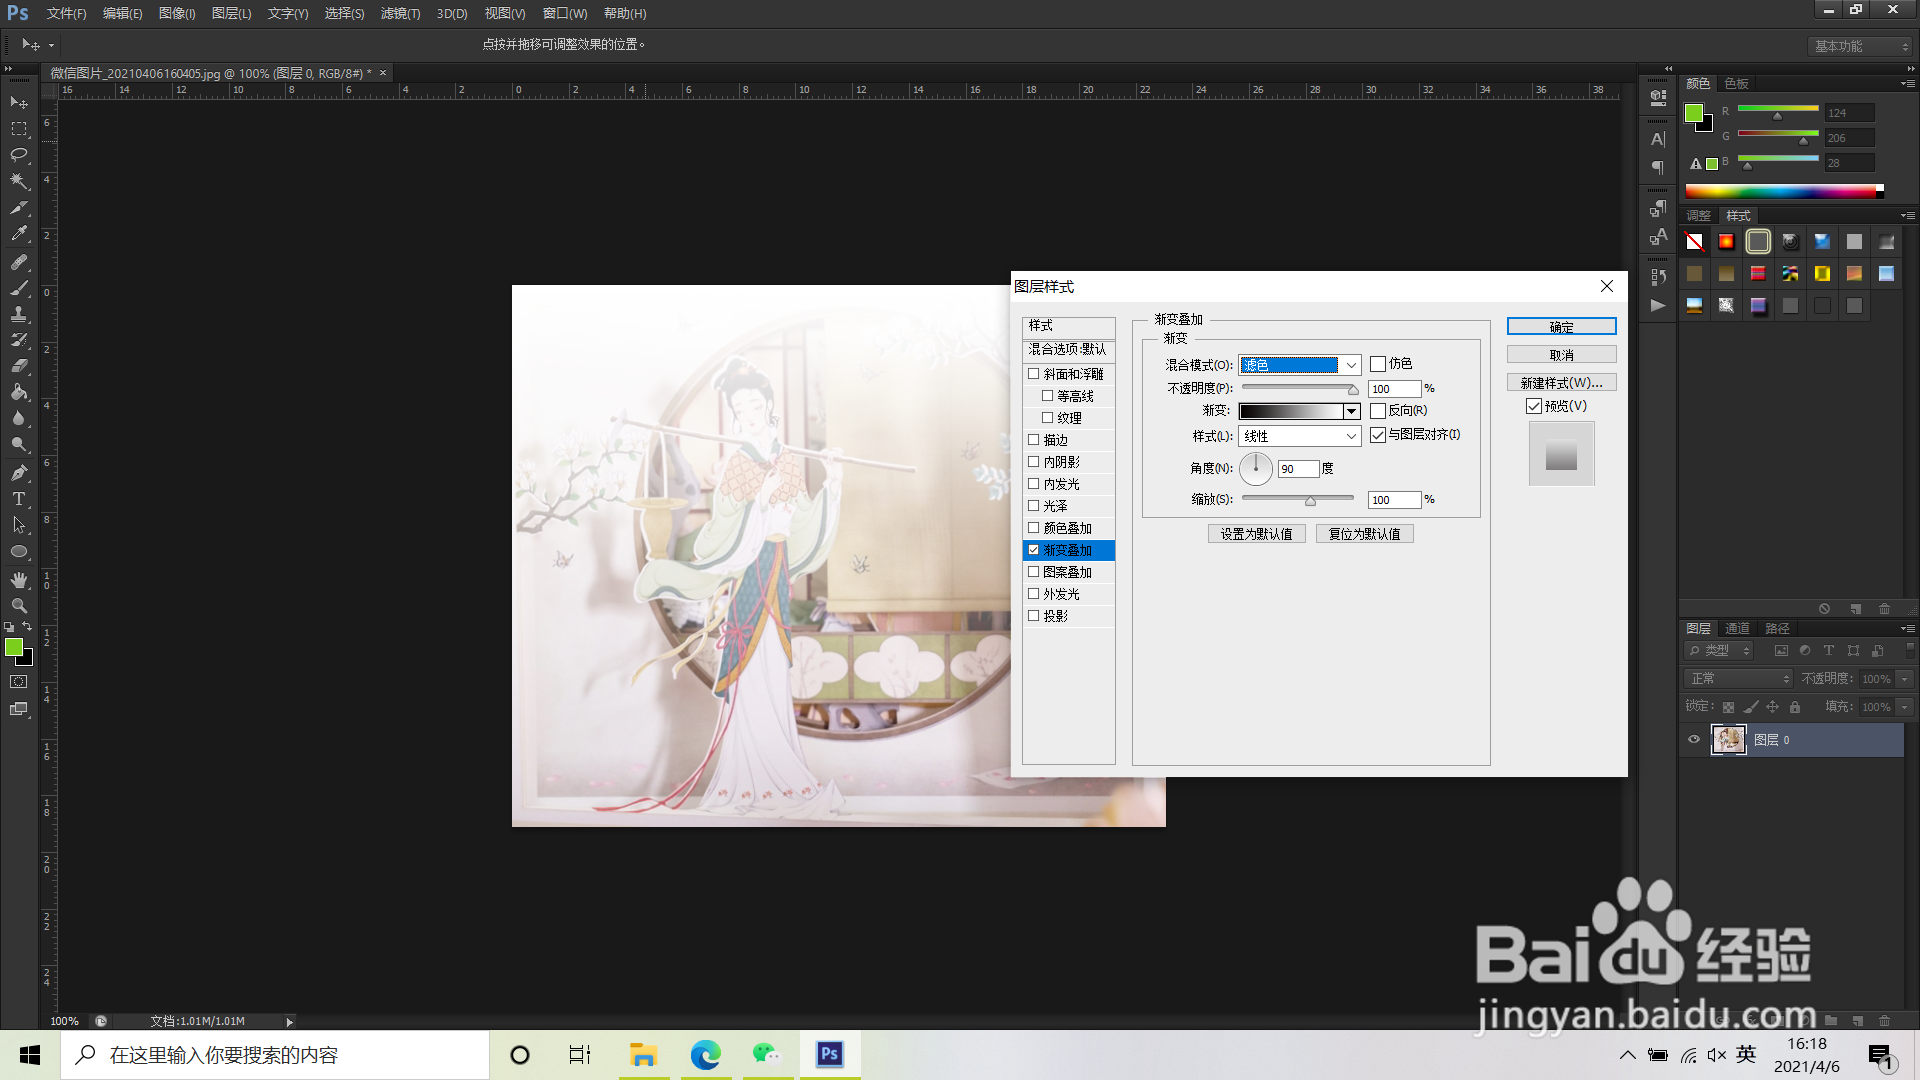Enable 颜色叠加 checkbox
The height and width of the screenshot is (1080, 1920).
point(1034,528)
